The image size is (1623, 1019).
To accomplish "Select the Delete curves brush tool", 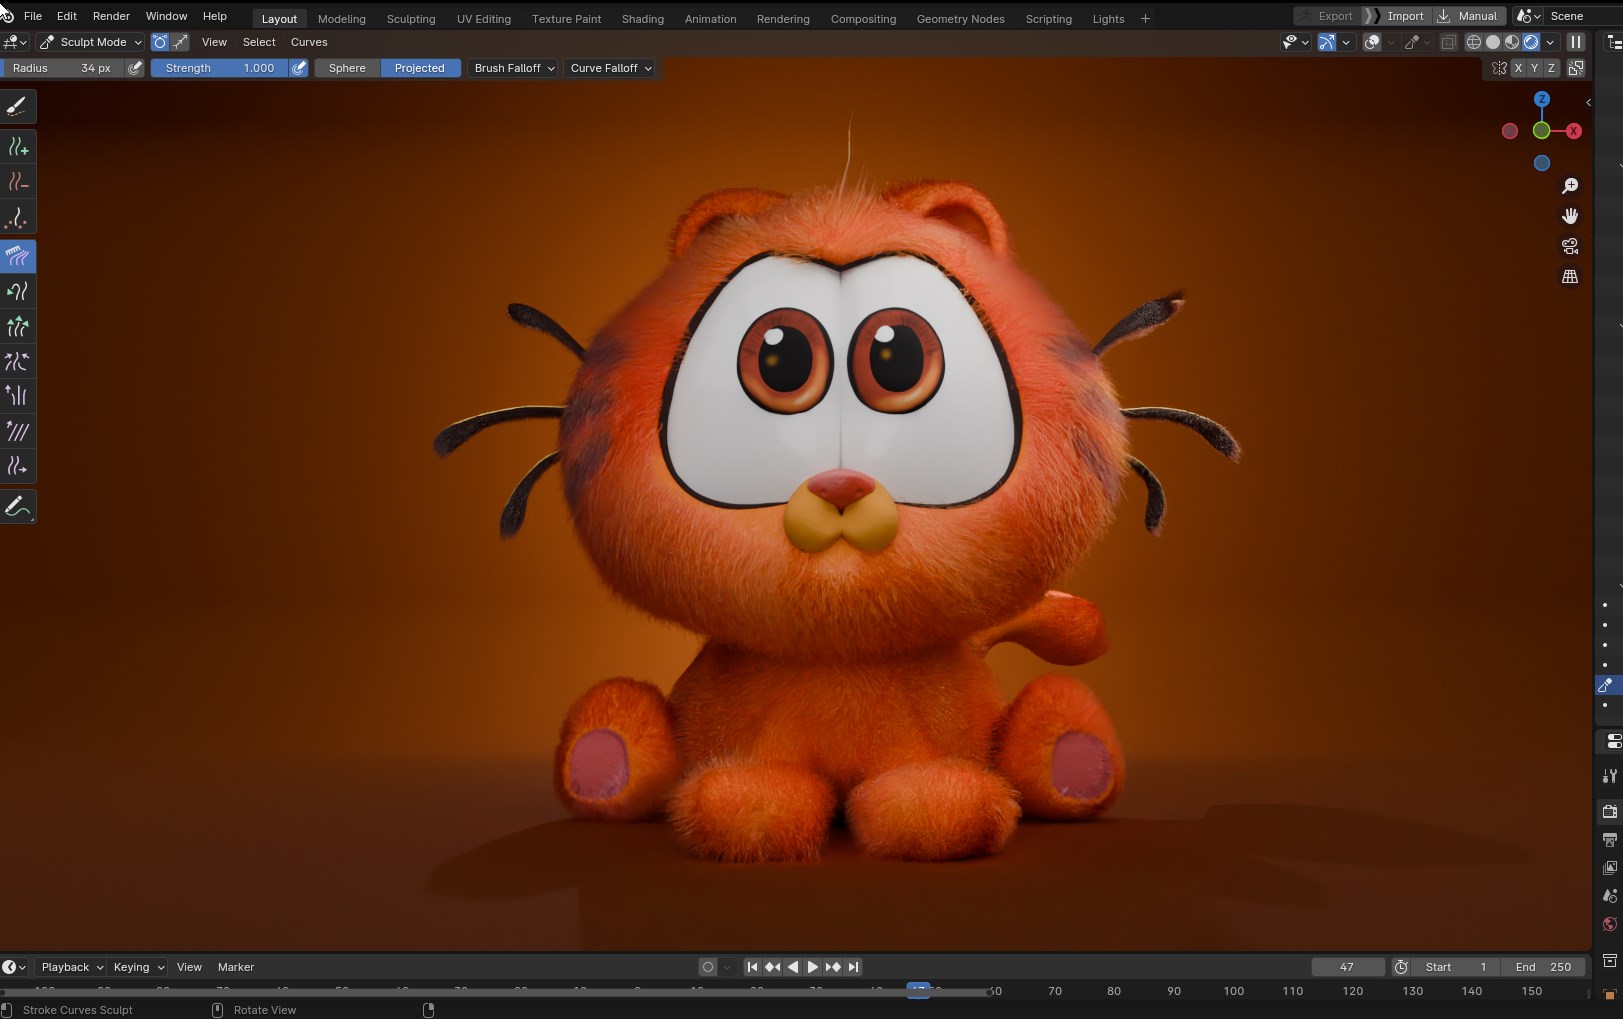I will pos(18,182).
